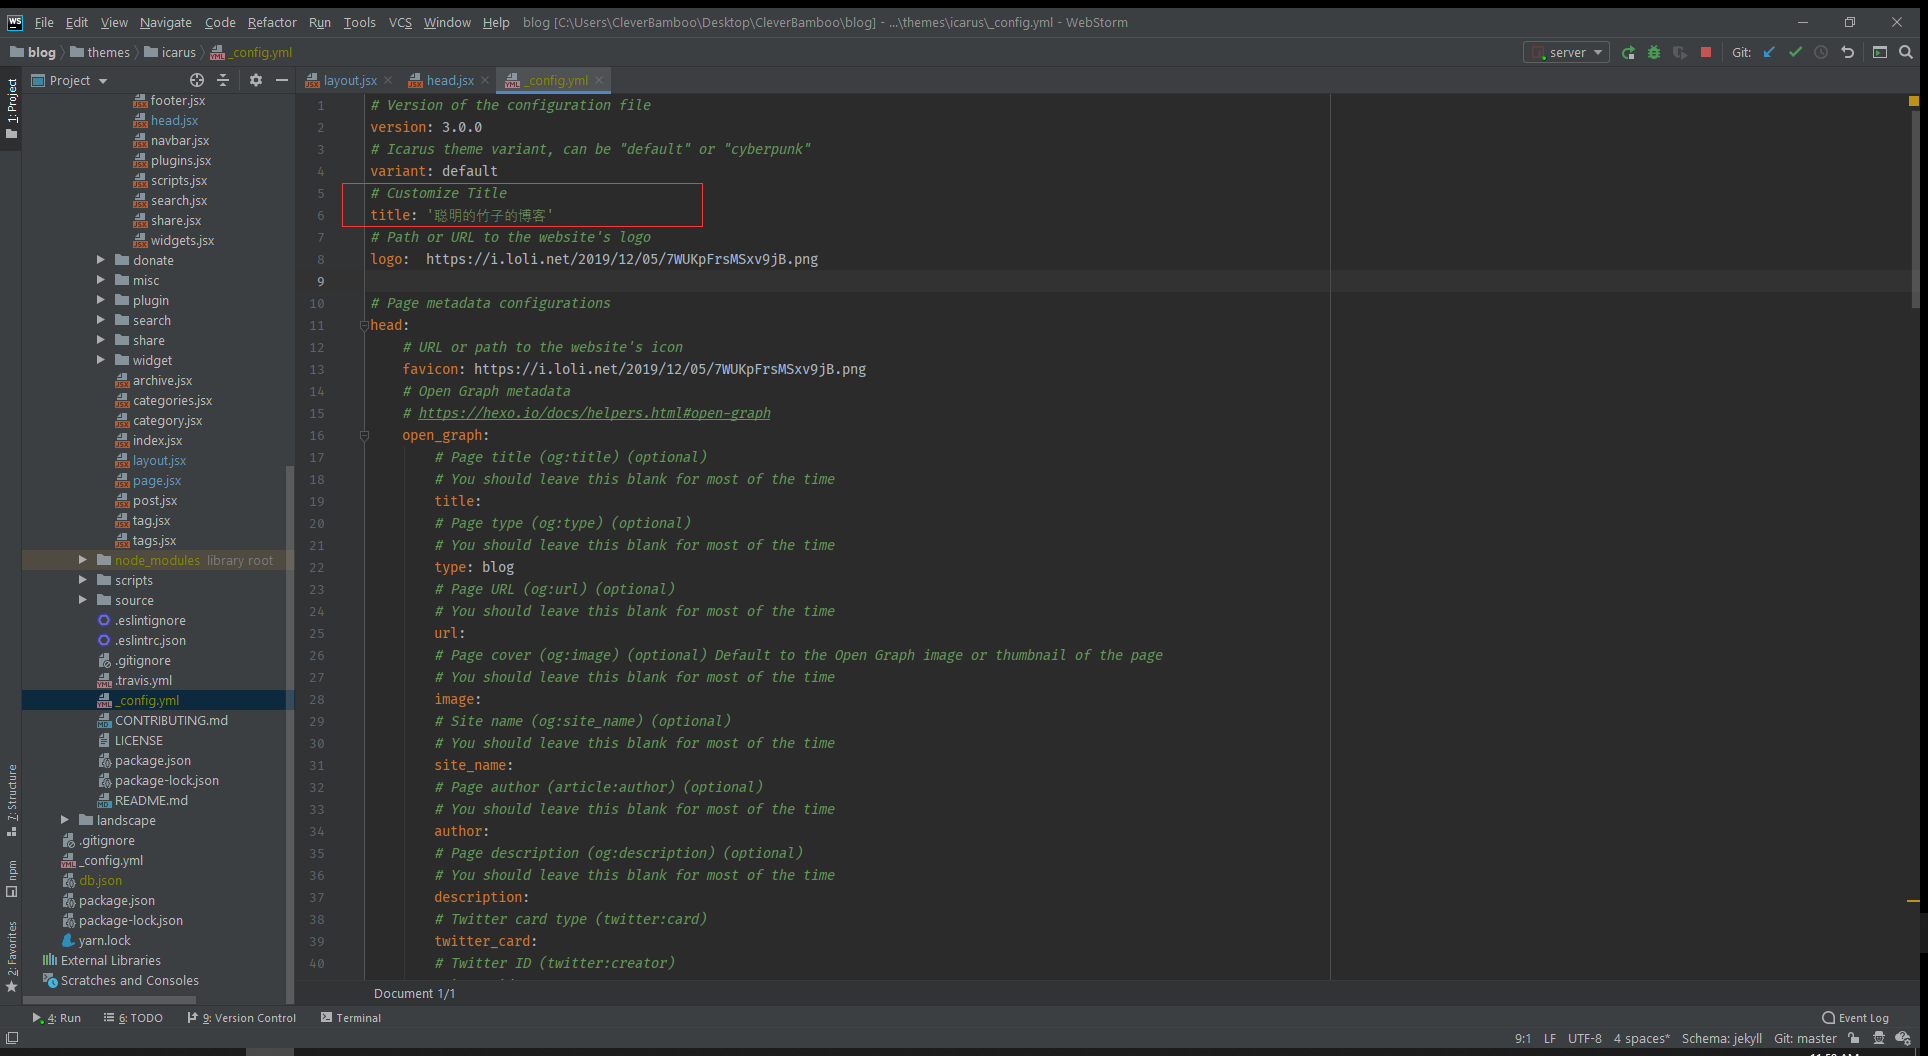This screenshot has height=1056, width=1928.
Task: Open the server run configuration dropdown
Action: [x=1597, y=52]
